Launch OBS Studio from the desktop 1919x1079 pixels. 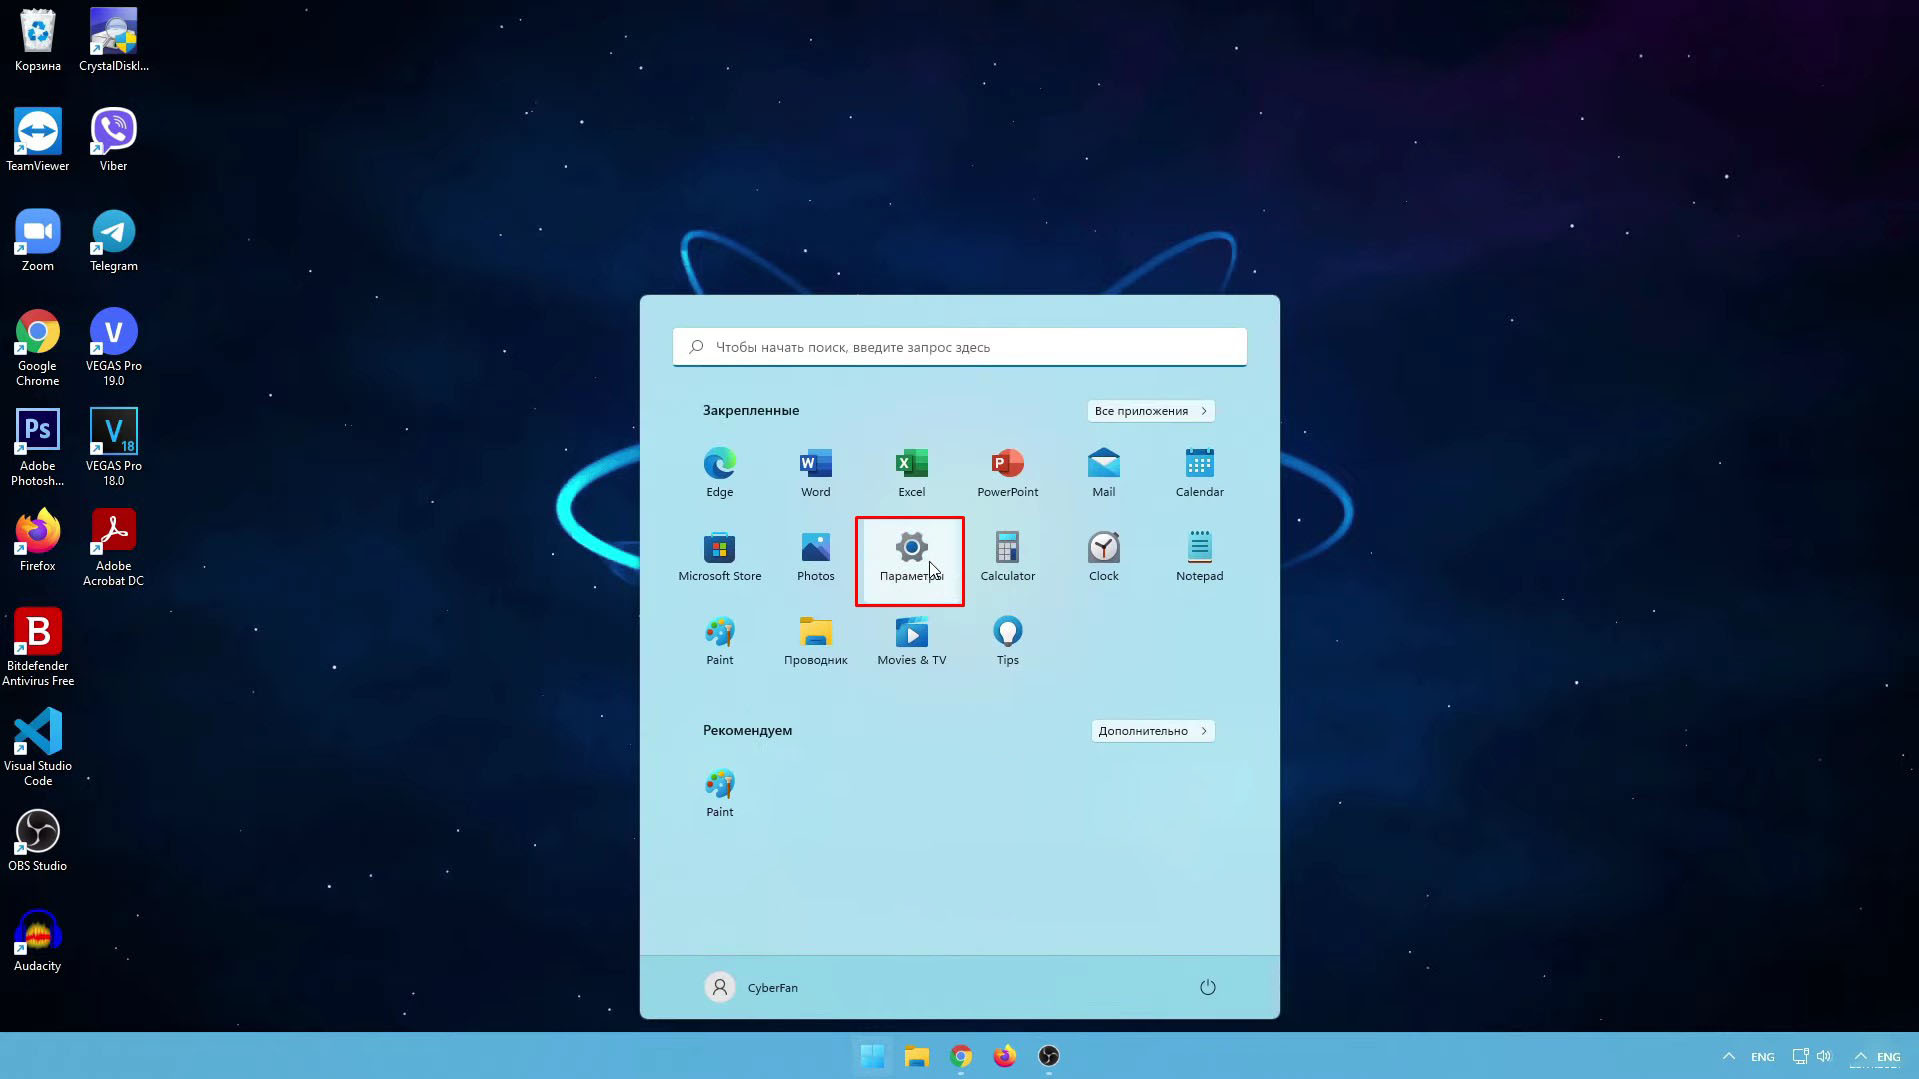tap(37, 830)
